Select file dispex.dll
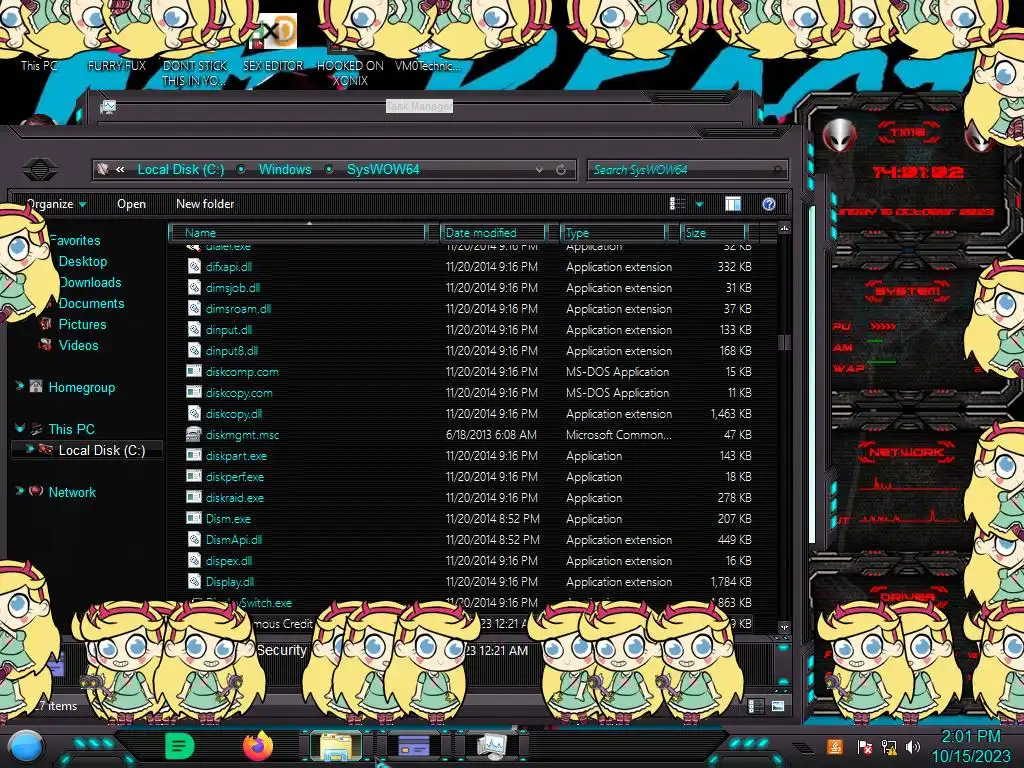 tap(229, 560)
